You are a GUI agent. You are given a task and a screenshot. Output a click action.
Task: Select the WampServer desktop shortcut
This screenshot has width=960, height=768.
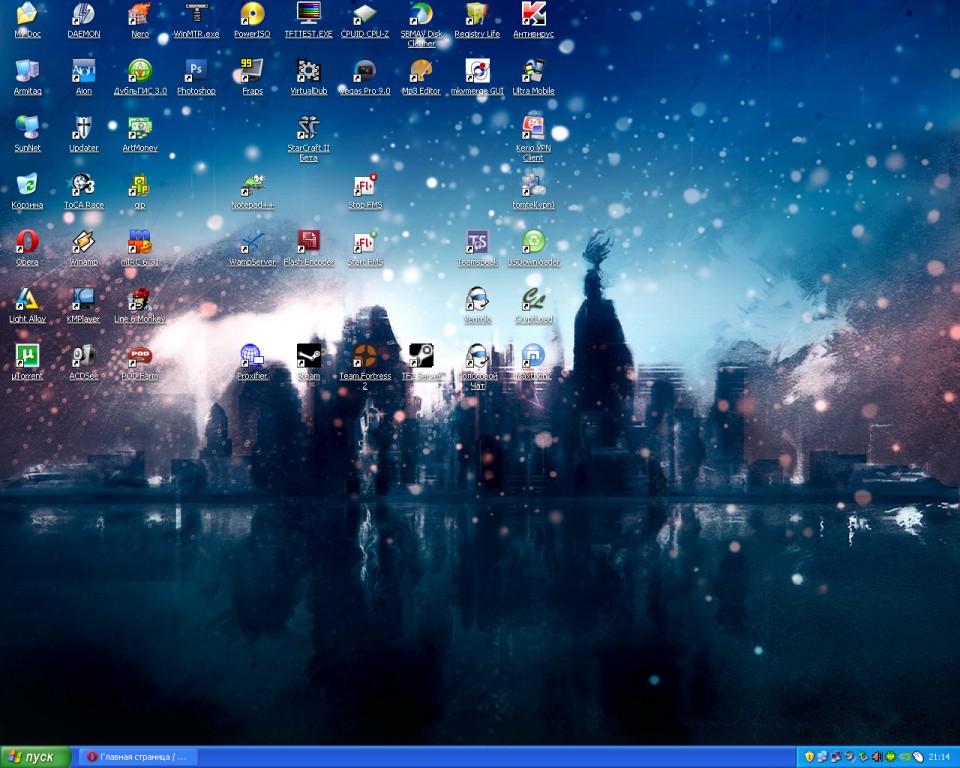click(252, 242)
